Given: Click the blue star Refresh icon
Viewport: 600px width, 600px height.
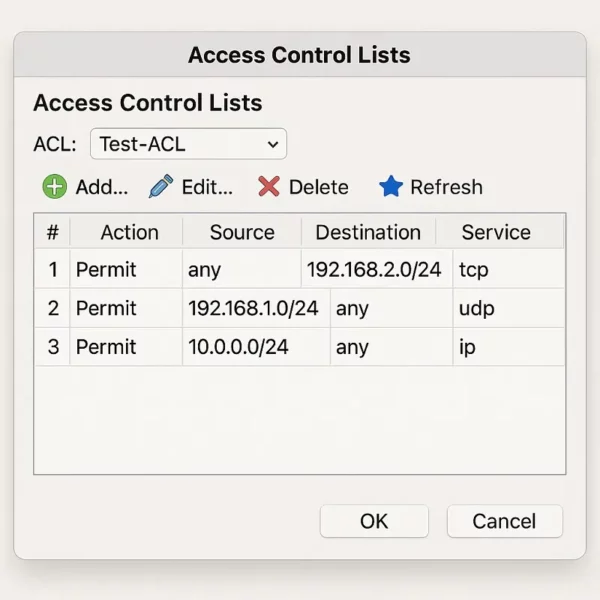Looking at the screenshot, I should point(391,186).
